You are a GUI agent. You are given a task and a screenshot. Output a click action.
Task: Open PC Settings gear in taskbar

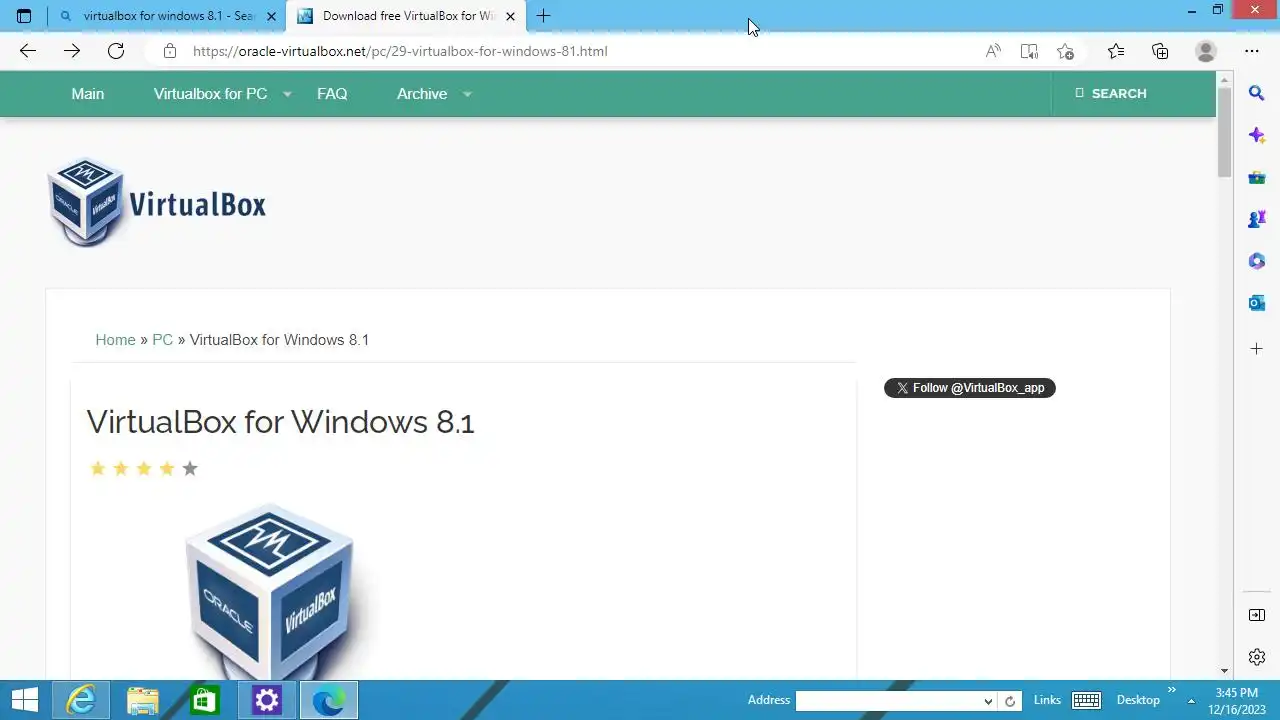266,700
